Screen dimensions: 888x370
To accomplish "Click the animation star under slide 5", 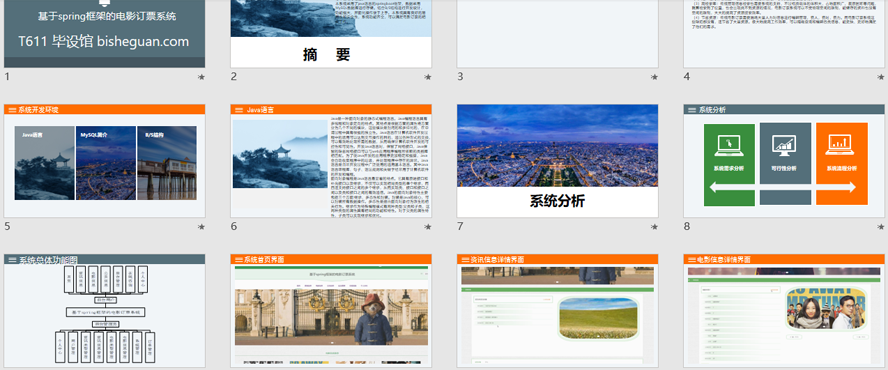I will 201,227.
